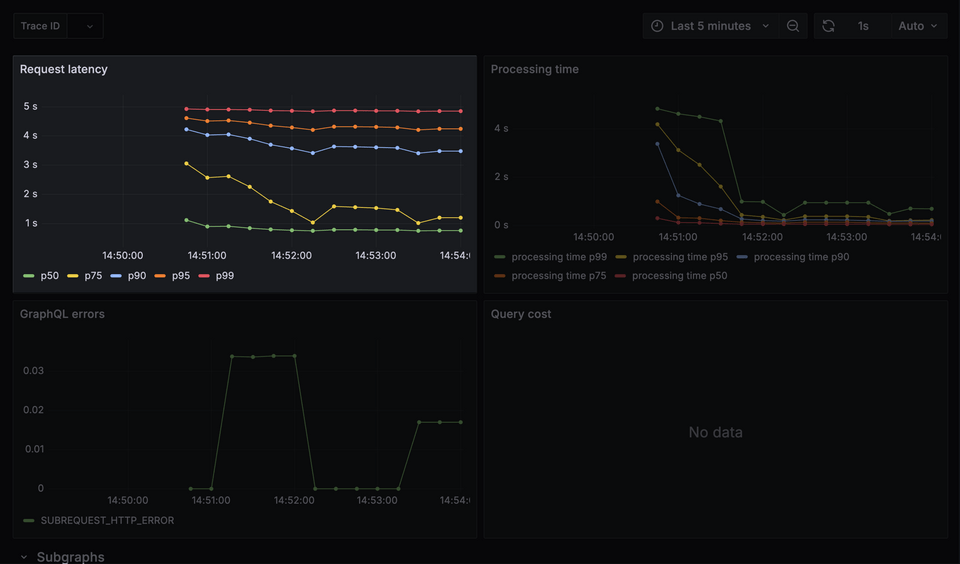The height and width of the screenshot is (564, 960).
Task: Open the Trace ID variable dropdown
Action: point(85,26)
